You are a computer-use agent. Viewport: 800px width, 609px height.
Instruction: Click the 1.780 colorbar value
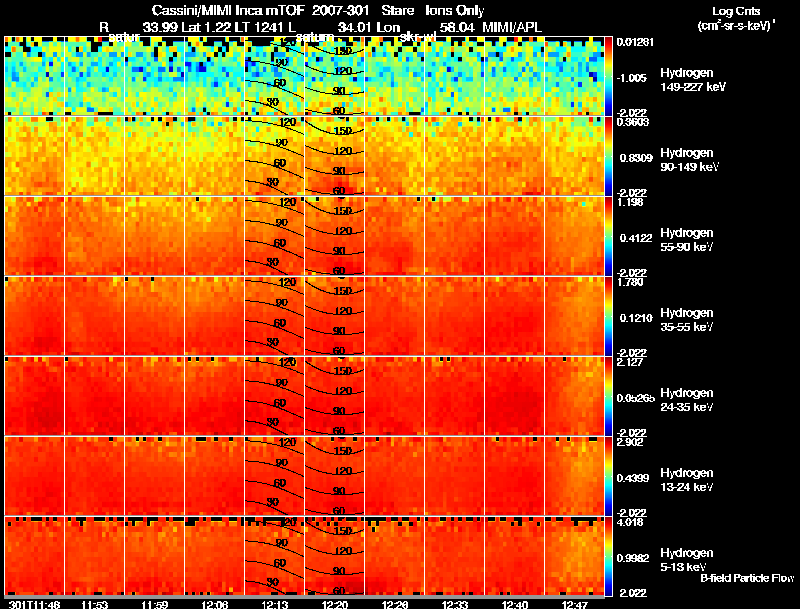tap(630, 282)
